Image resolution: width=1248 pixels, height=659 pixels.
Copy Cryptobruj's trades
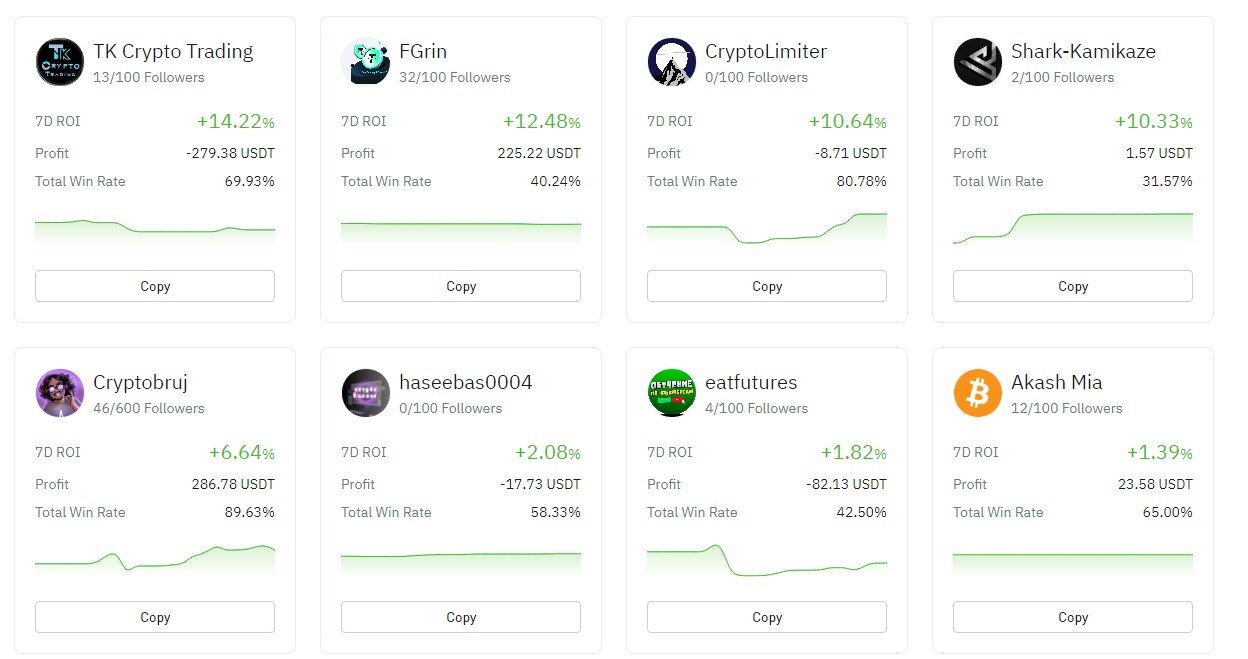click(155, 617)
